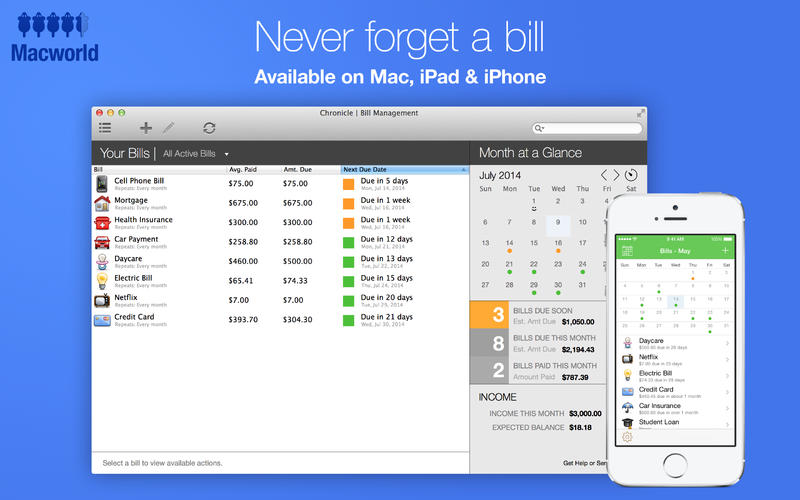The height and width of the screenshot is (500, 800).
Task: Go to the next month in Month at a Glance
Action: pyautogui.click(x=616, y=175)
